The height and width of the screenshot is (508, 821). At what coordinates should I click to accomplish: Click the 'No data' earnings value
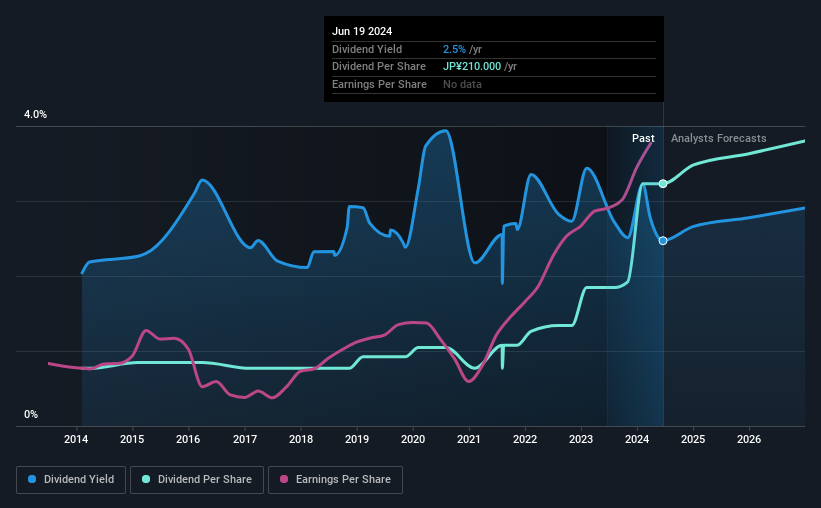[462, 84]
